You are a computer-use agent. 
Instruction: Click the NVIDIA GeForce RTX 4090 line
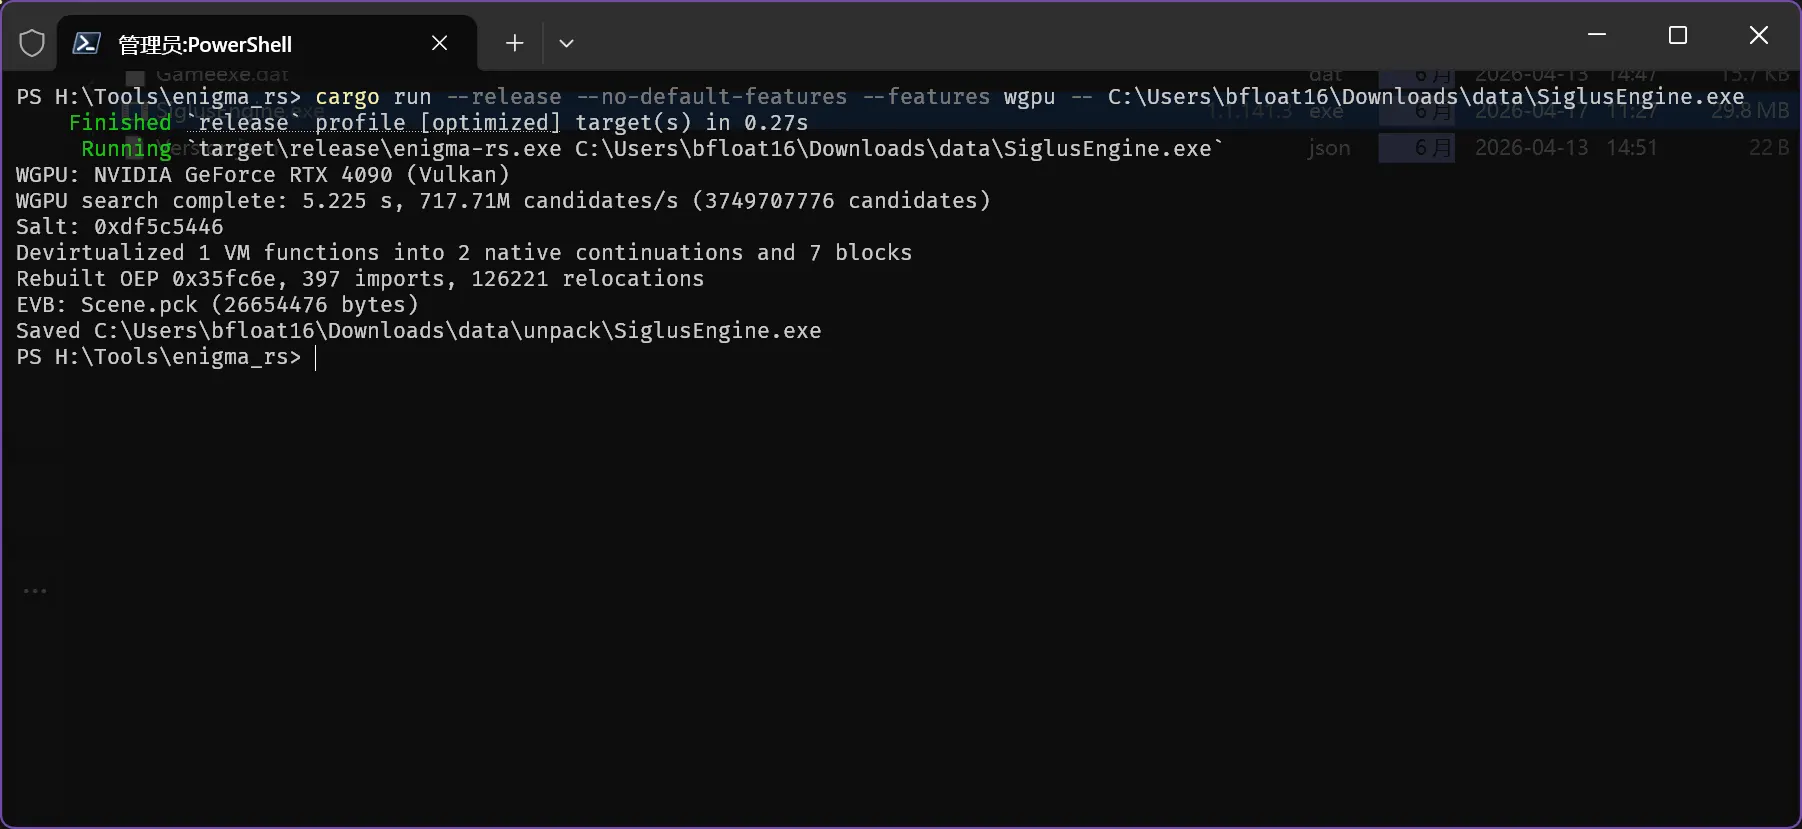(x=263, y=175)
